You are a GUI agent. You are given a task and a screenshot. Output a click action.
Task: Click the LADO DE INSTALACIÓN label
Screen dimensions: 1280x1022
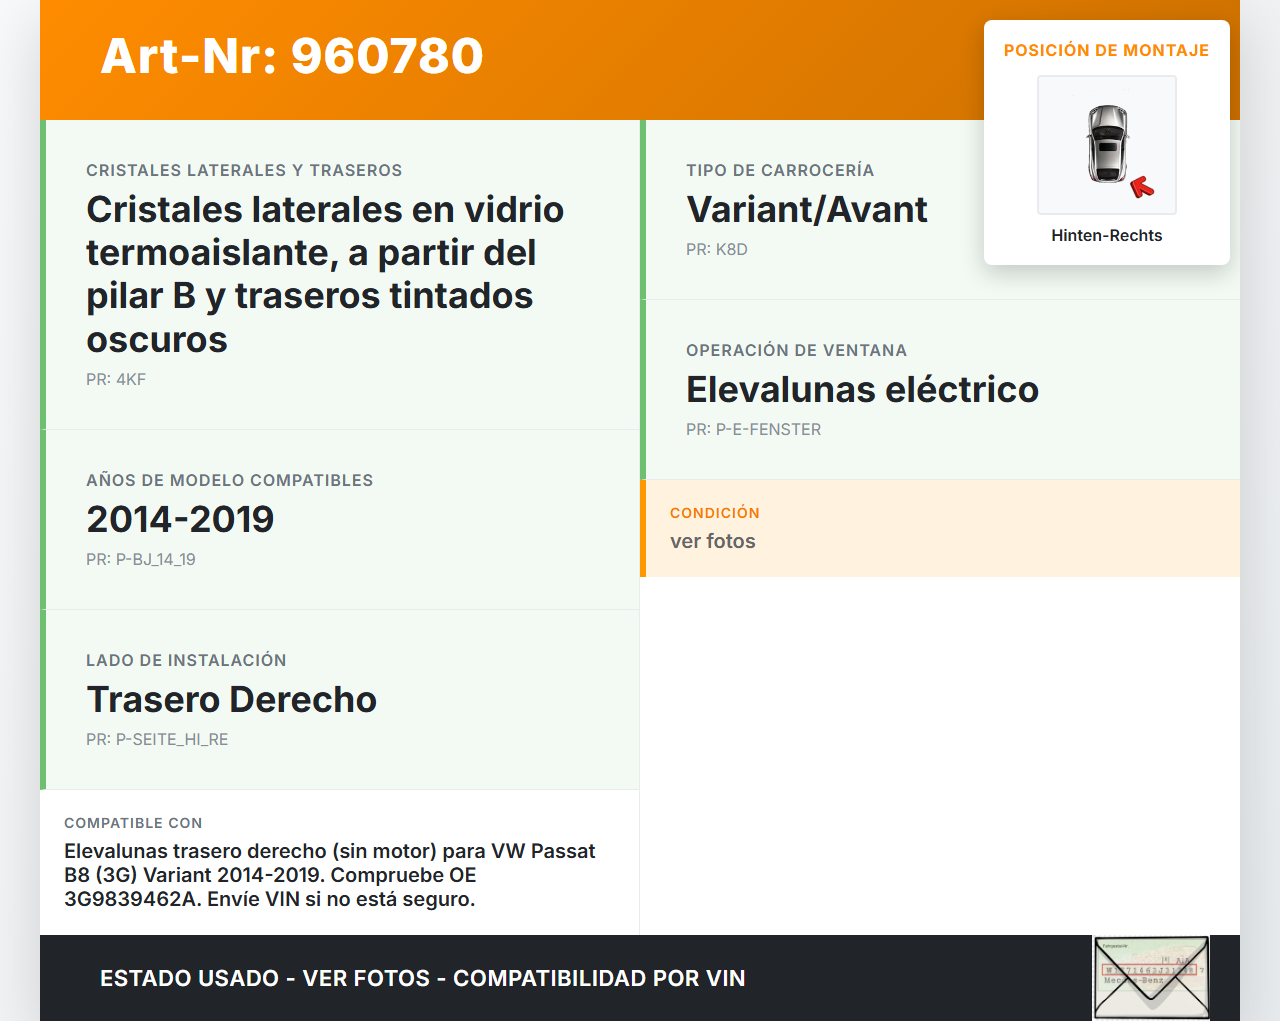pyautogui.click(x=186, y=660)
